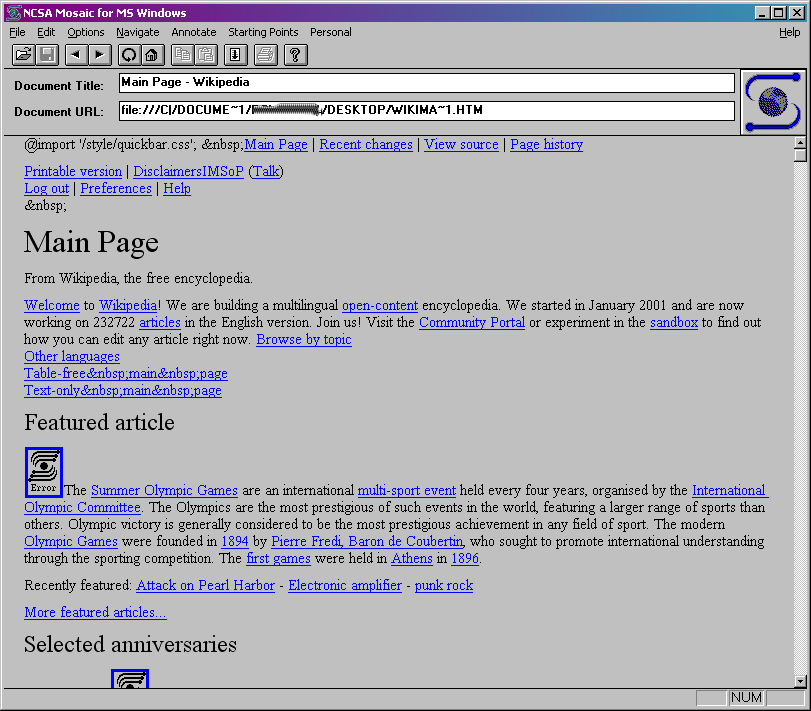
Task: Print the page using the printer icon
Action: (x=263, y=55)
